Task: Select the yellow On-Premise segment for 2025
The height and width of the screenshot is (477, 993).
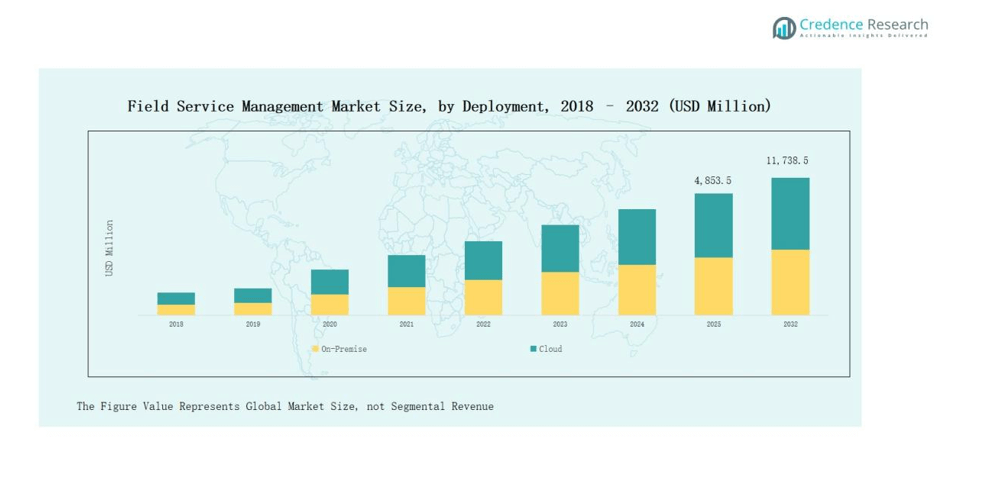Action: point(713,286)
